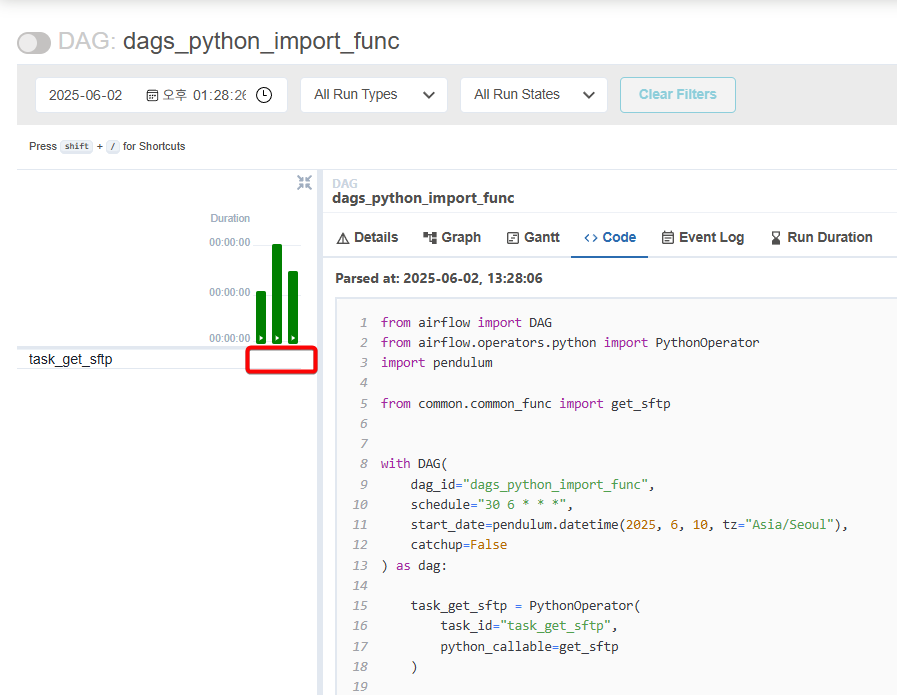The width and height of the screenshot is (897, 695).
Task: Click the Gantt tab chart icon
Action: click(x=513, y=238)
